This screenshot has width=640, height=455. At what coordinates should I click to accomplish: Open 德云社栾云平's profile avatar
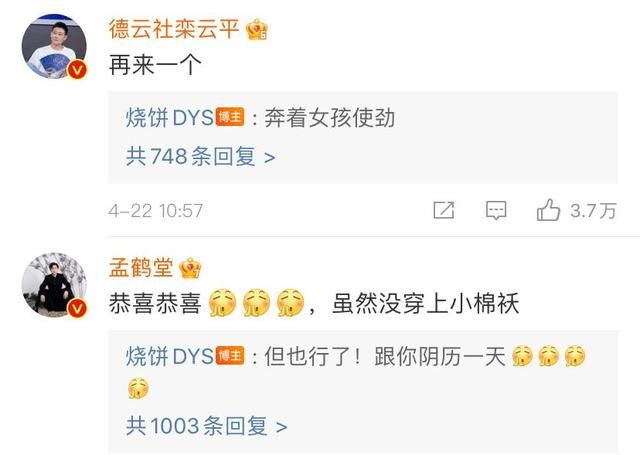tap(54, 46)
